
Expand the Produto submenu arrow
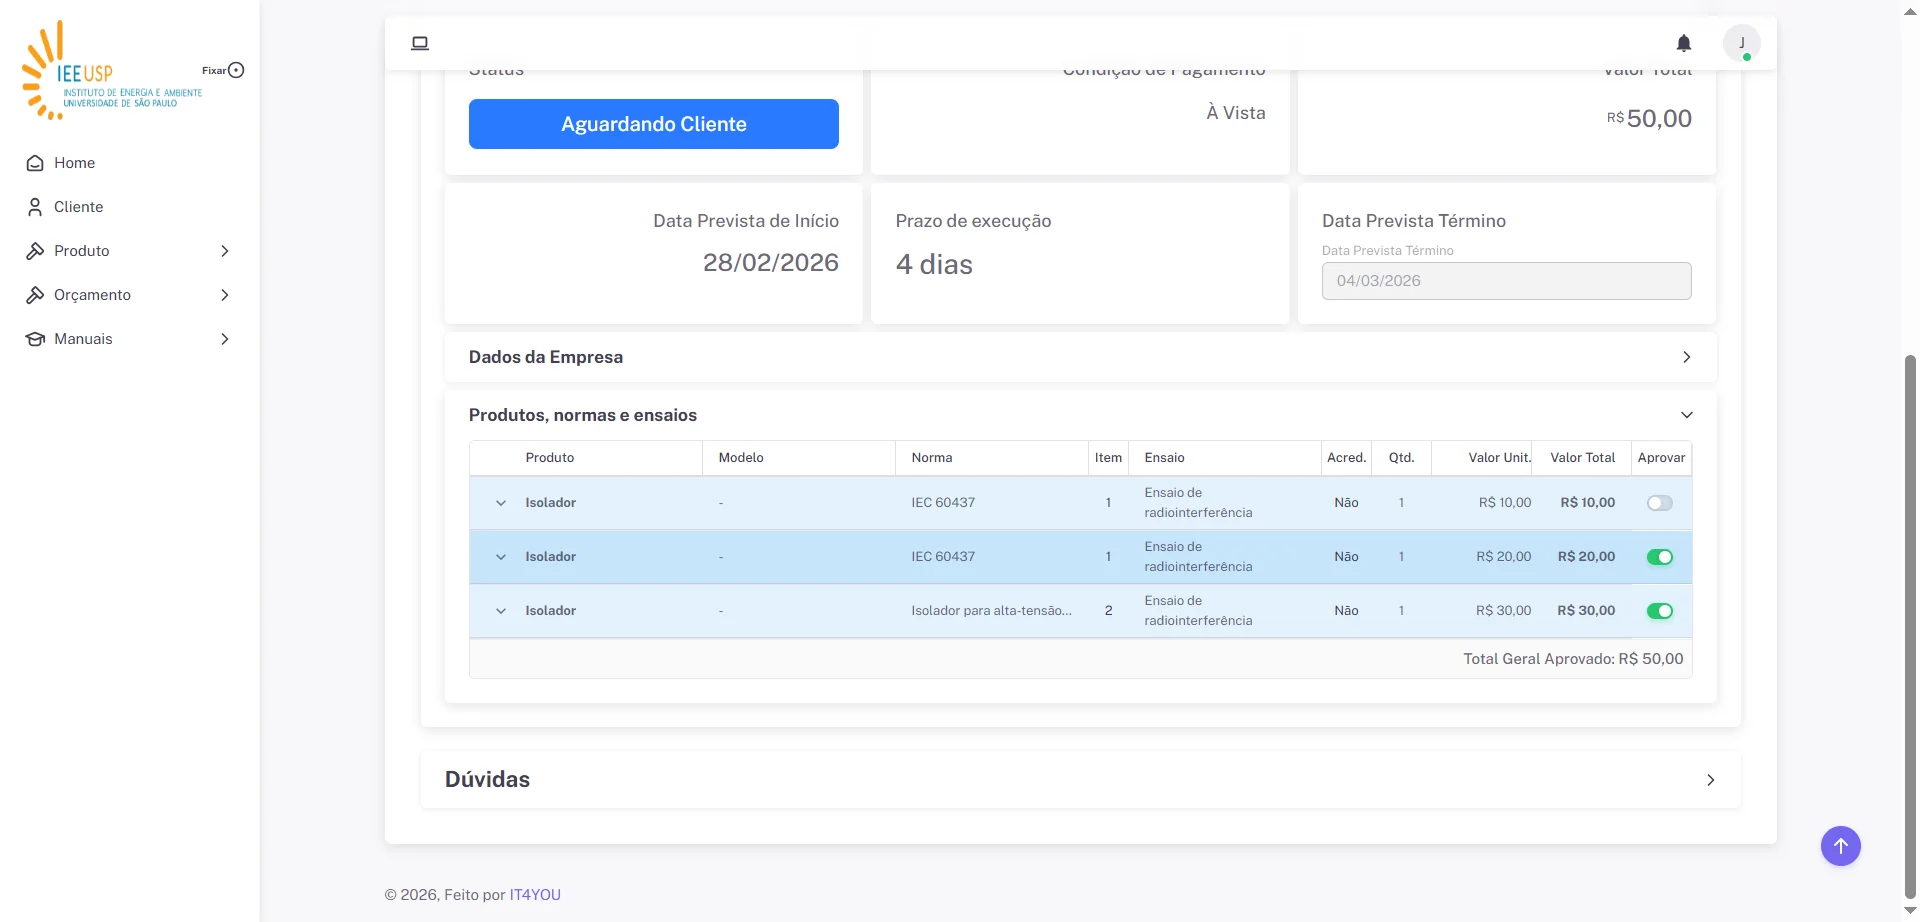225,251
